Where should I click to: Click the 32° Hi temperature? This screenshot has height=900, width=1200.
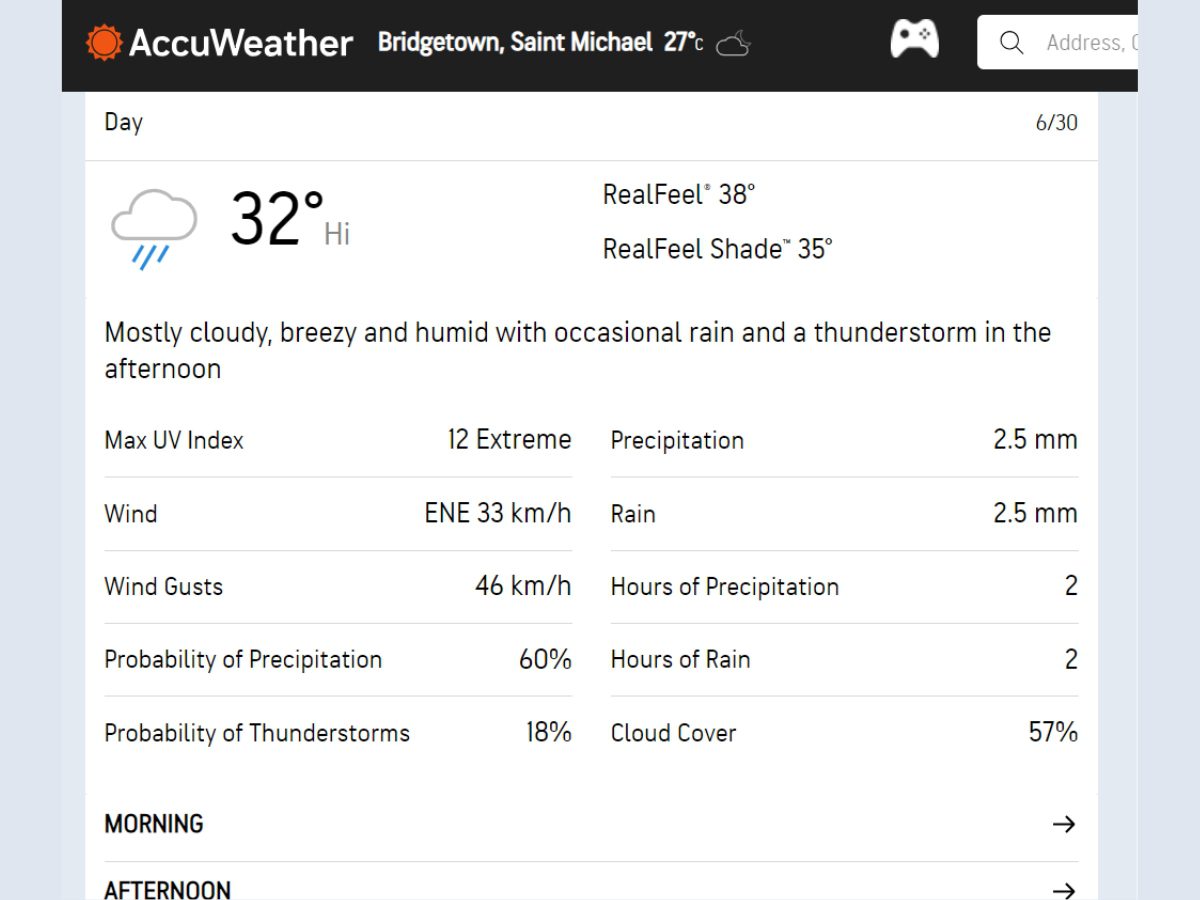click(x=289, y=219)
